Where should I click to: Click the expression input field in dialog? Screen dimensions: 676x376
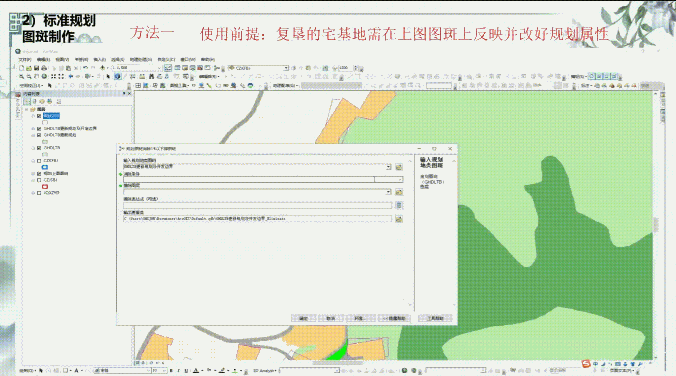point(257,205)
